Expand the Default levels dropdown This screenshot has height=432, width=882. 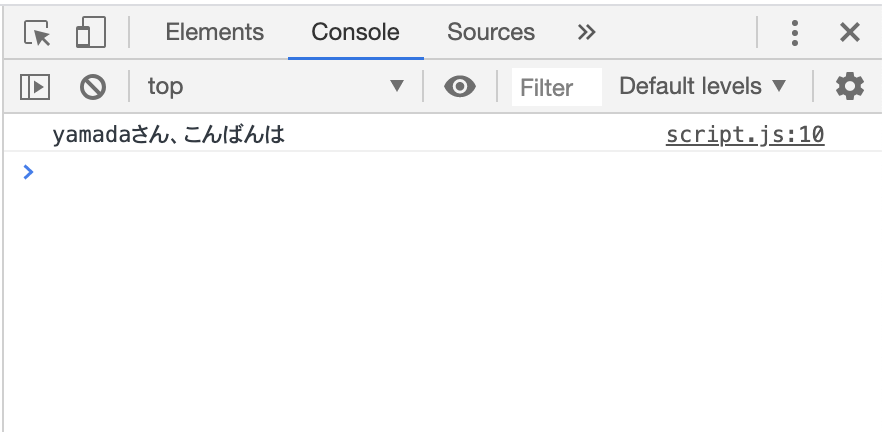(703, 87)
